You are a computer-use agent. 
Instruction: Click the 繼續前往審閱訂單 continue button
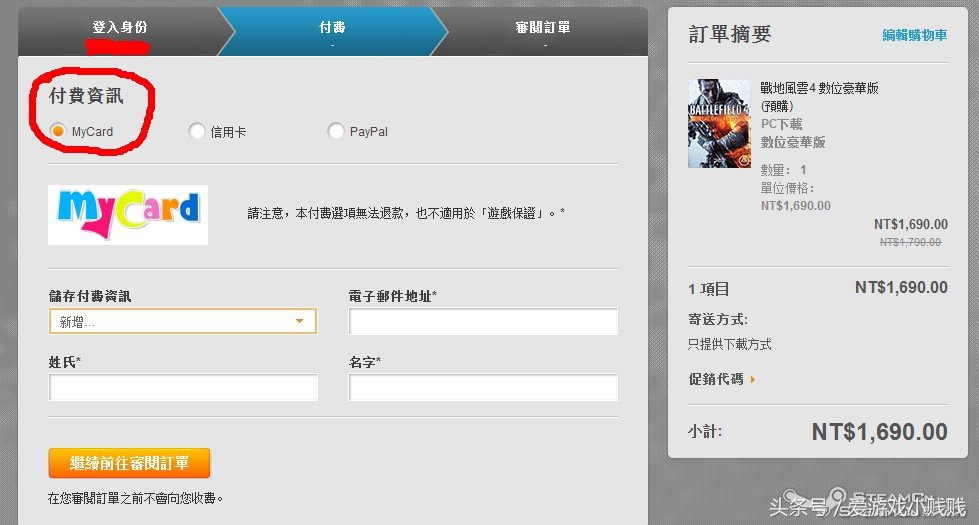[x=129, y=463]
